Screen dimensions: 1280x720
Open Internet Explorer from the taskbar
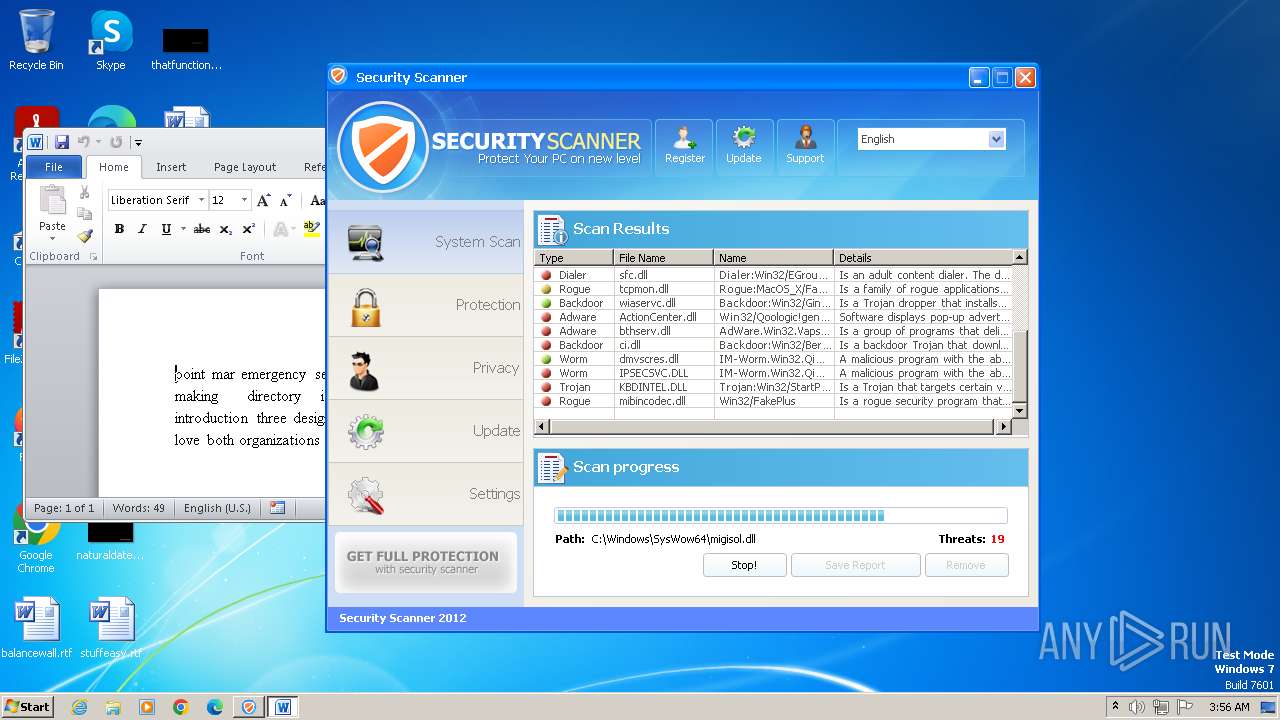[79, 707]
